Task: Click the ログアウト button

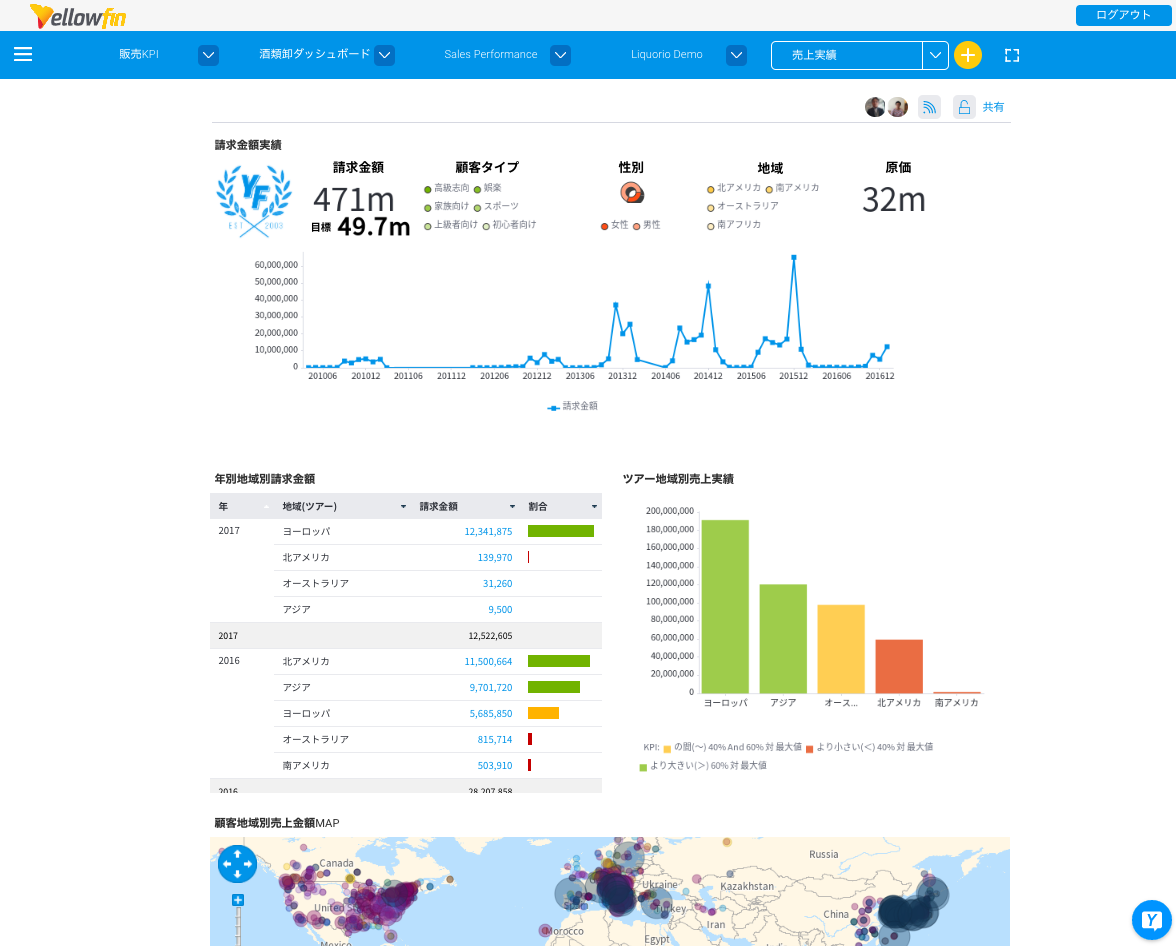Action: [x=1122, y=15]
